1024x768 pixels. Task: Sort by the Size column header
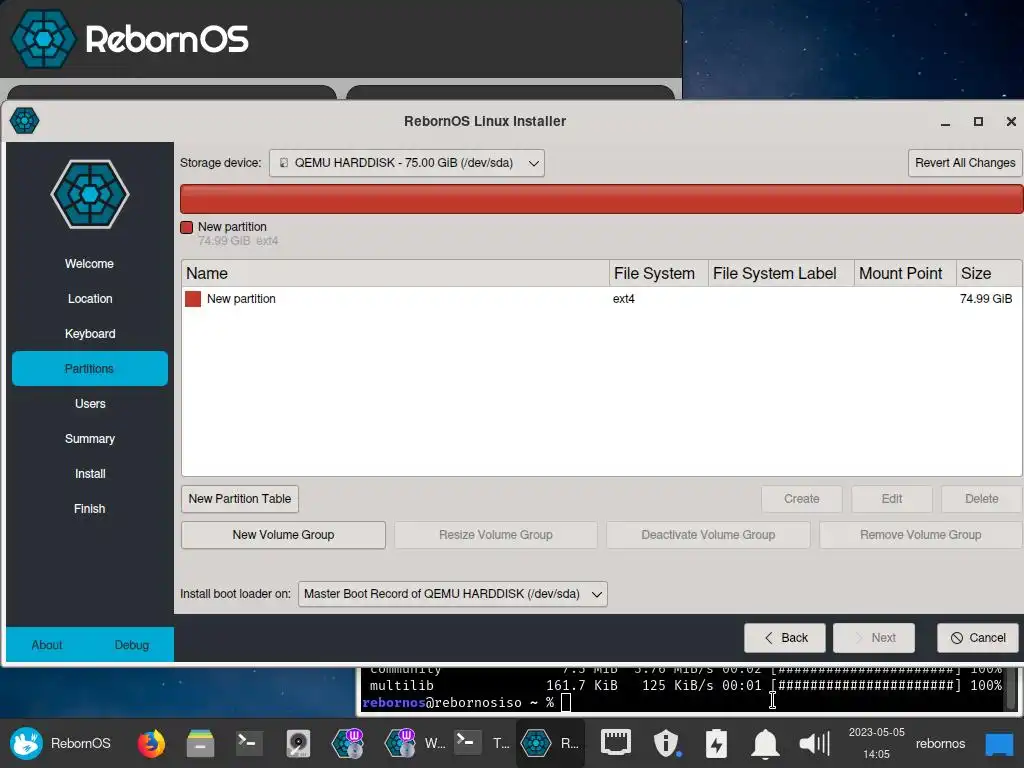[989, 273]
